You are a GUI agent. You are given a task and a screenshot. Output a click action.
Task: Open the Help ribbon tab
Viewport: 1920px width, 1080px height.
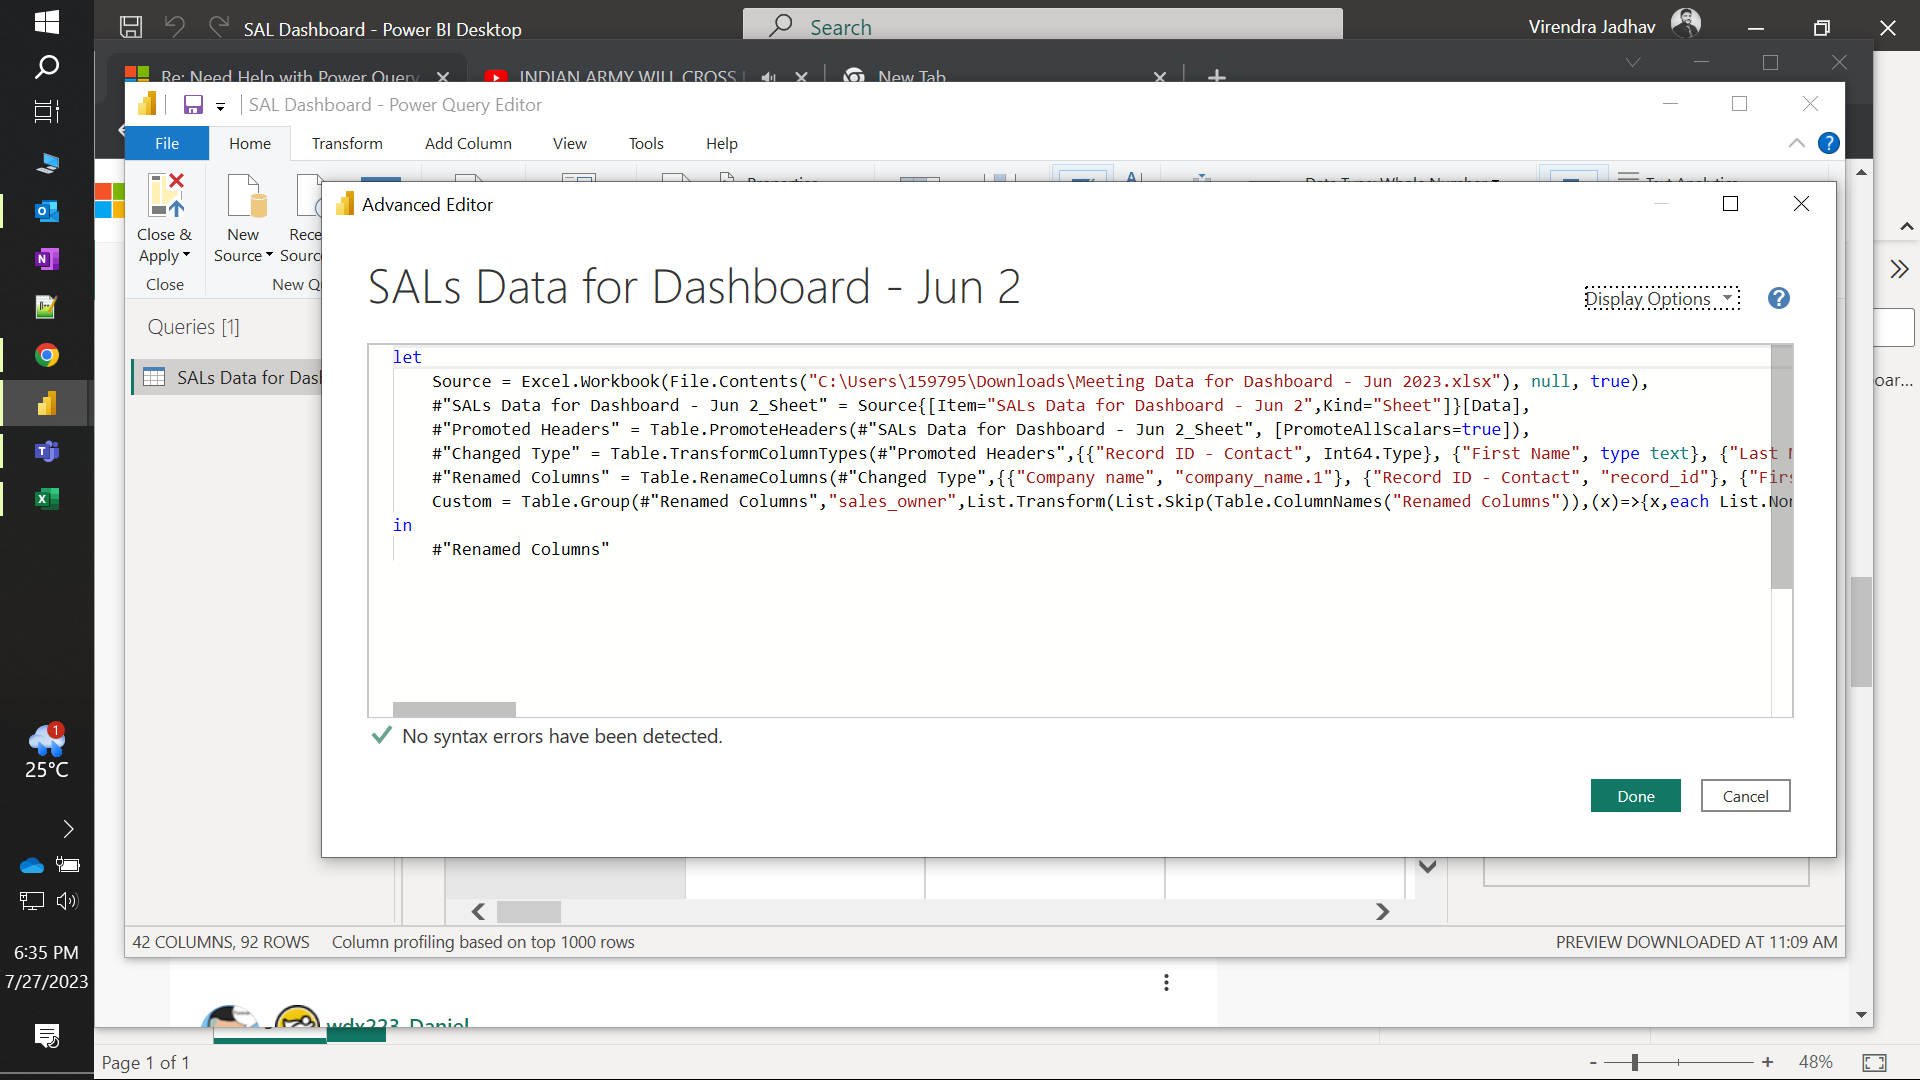click(722, 143)
